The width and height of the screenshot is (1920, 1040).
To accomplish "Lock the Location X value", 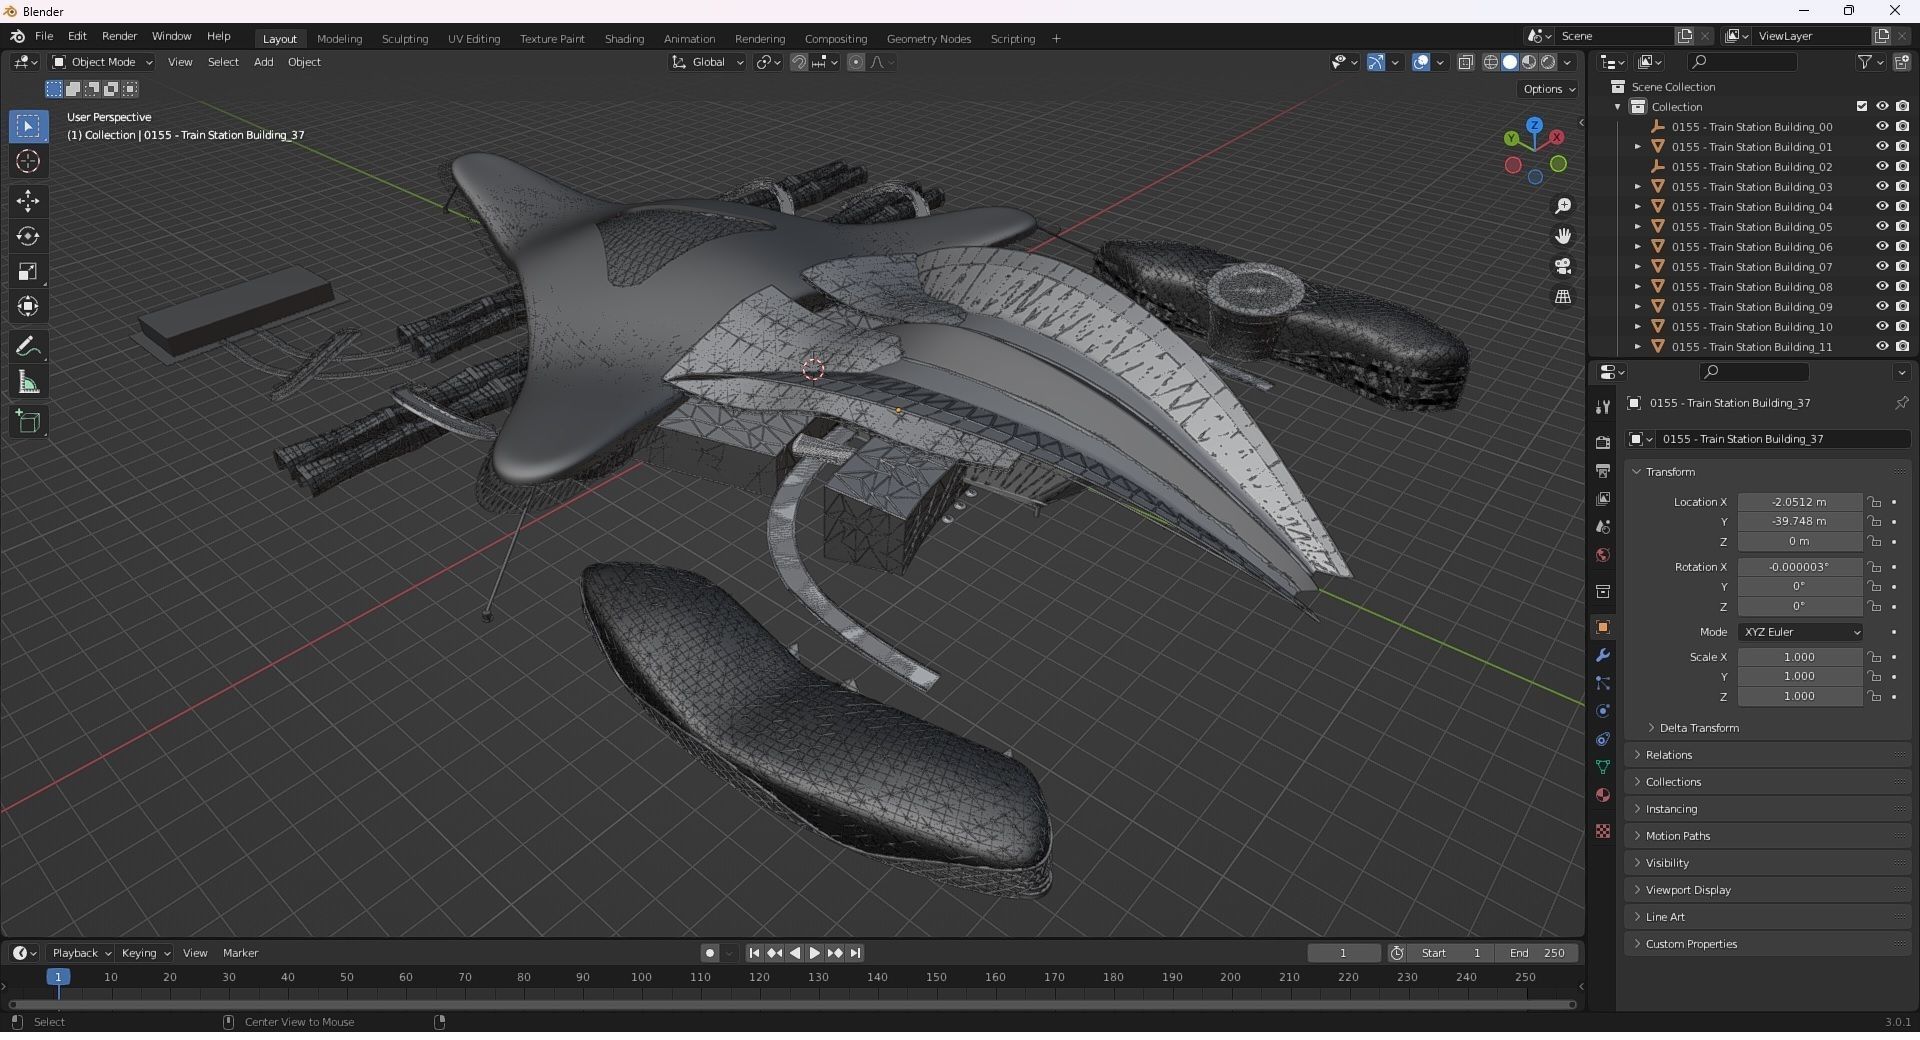I will pyautogui.click(x=1875, y=502).
